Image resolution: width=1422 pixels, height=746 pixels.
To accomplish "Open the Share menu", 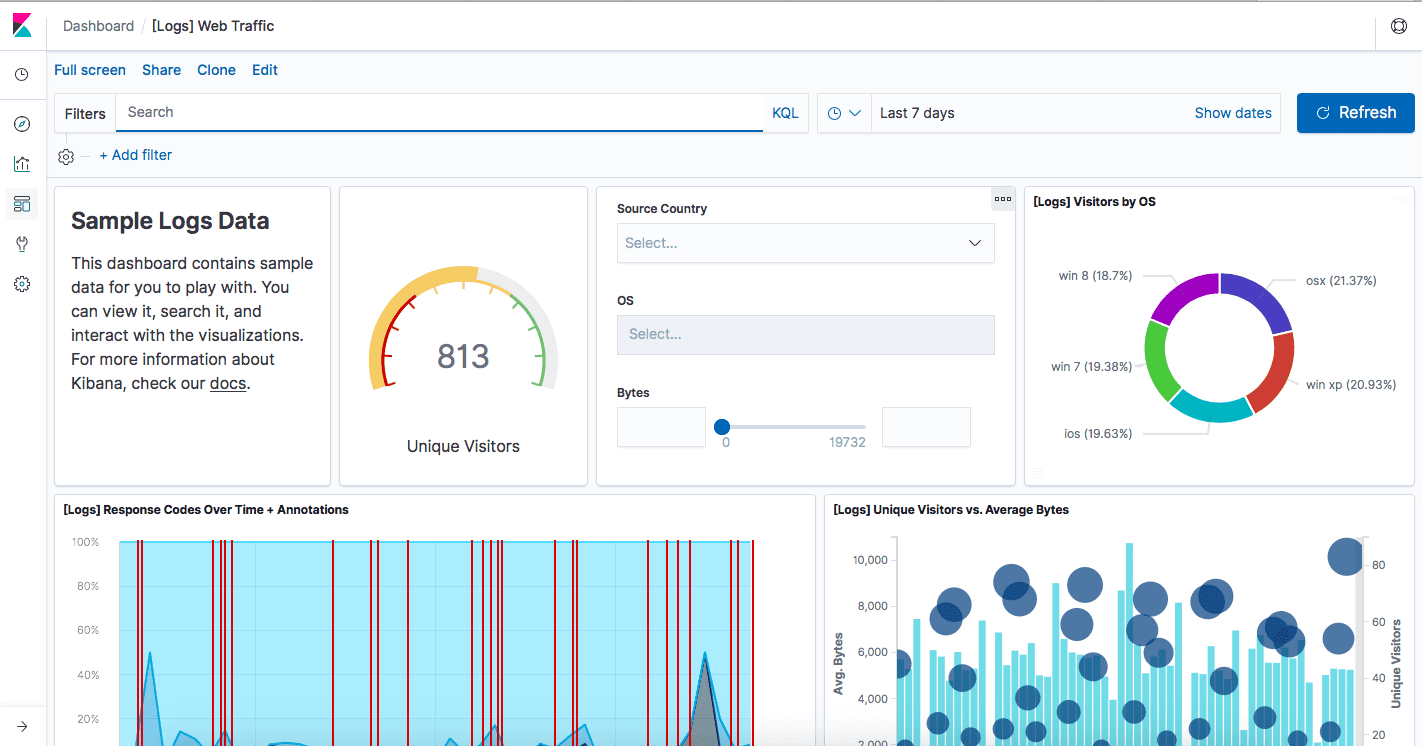I will tap(161, 70).
